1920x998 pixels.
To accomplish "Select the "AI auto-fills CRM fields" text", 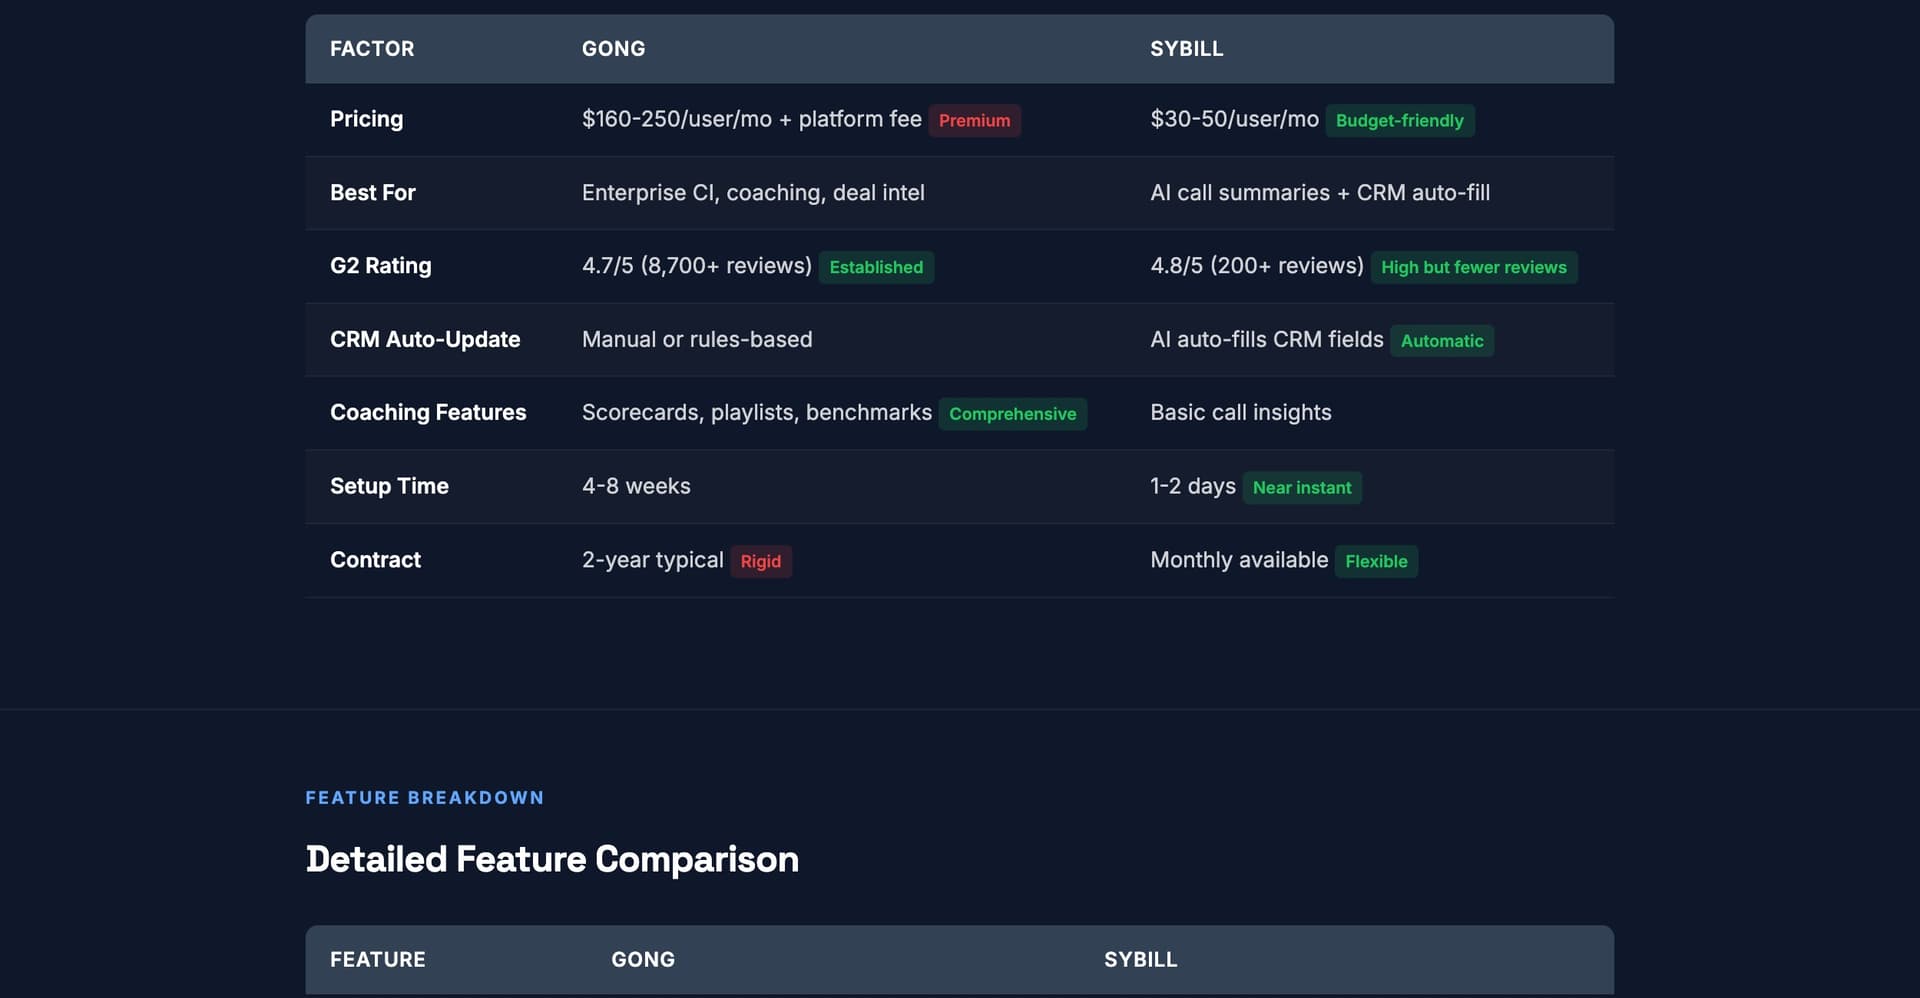I will point(1266,339).
